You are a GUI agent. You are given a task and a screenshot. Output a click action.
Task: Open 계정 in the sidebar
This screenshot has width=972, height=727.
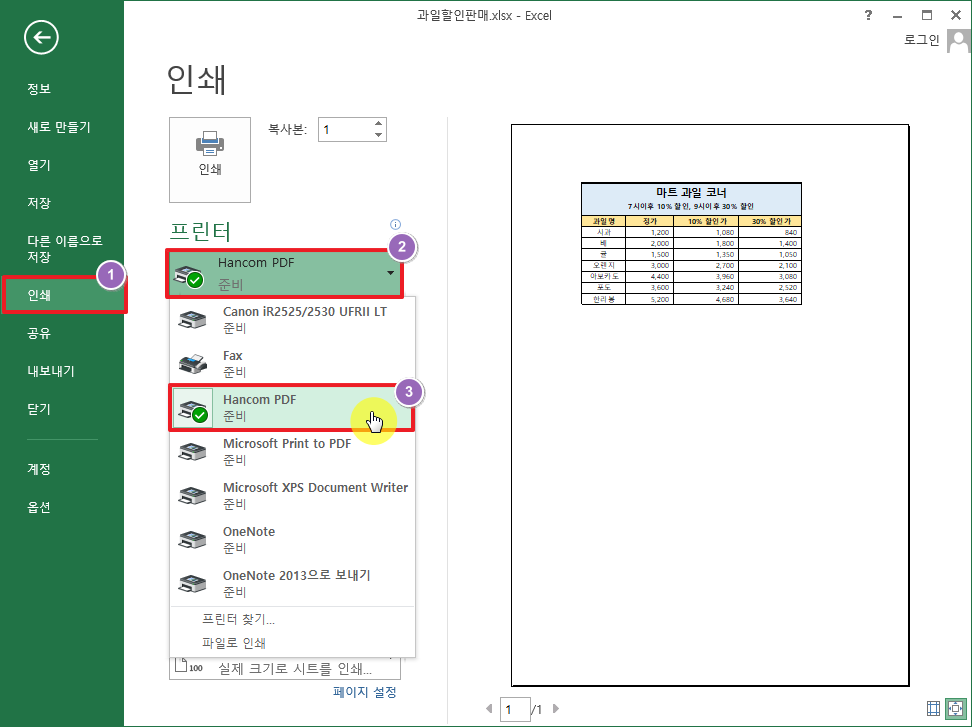pos(38,469)
